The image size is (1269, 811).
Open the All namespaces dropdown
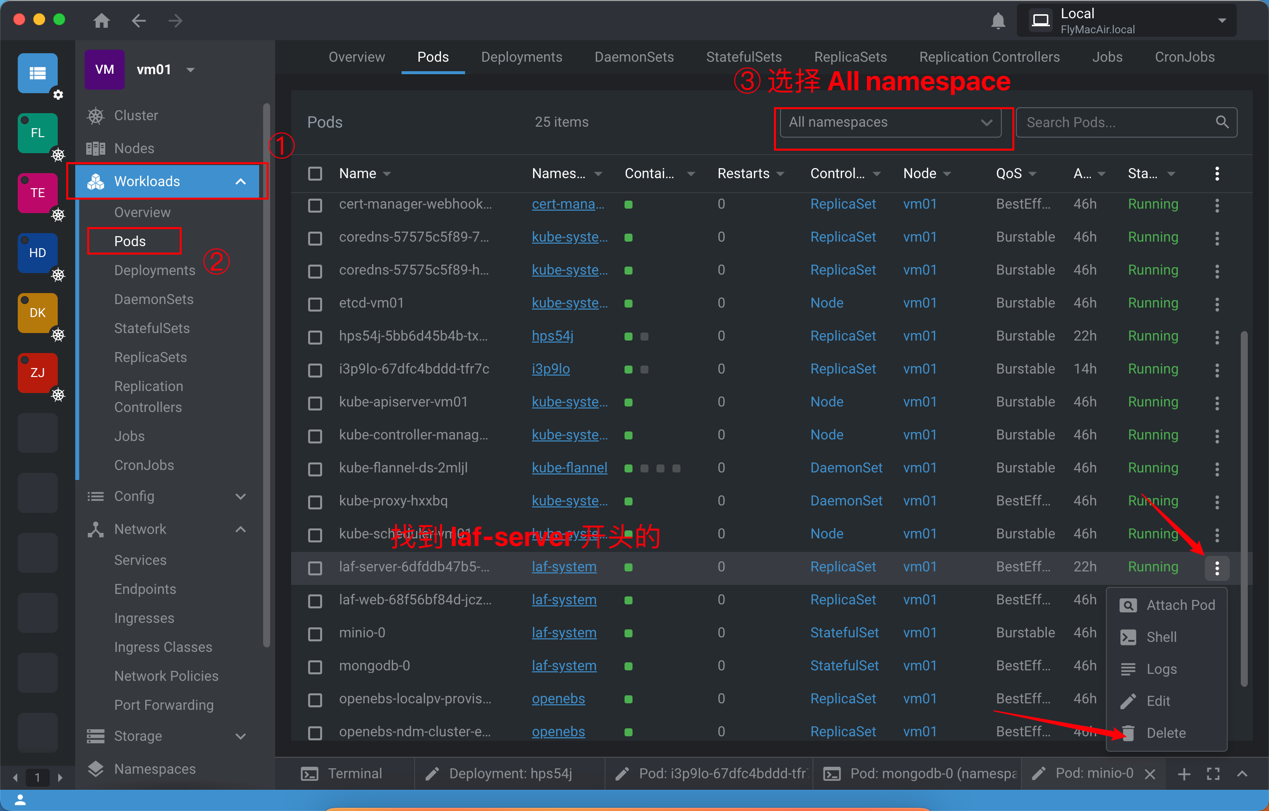pos(889,123)
